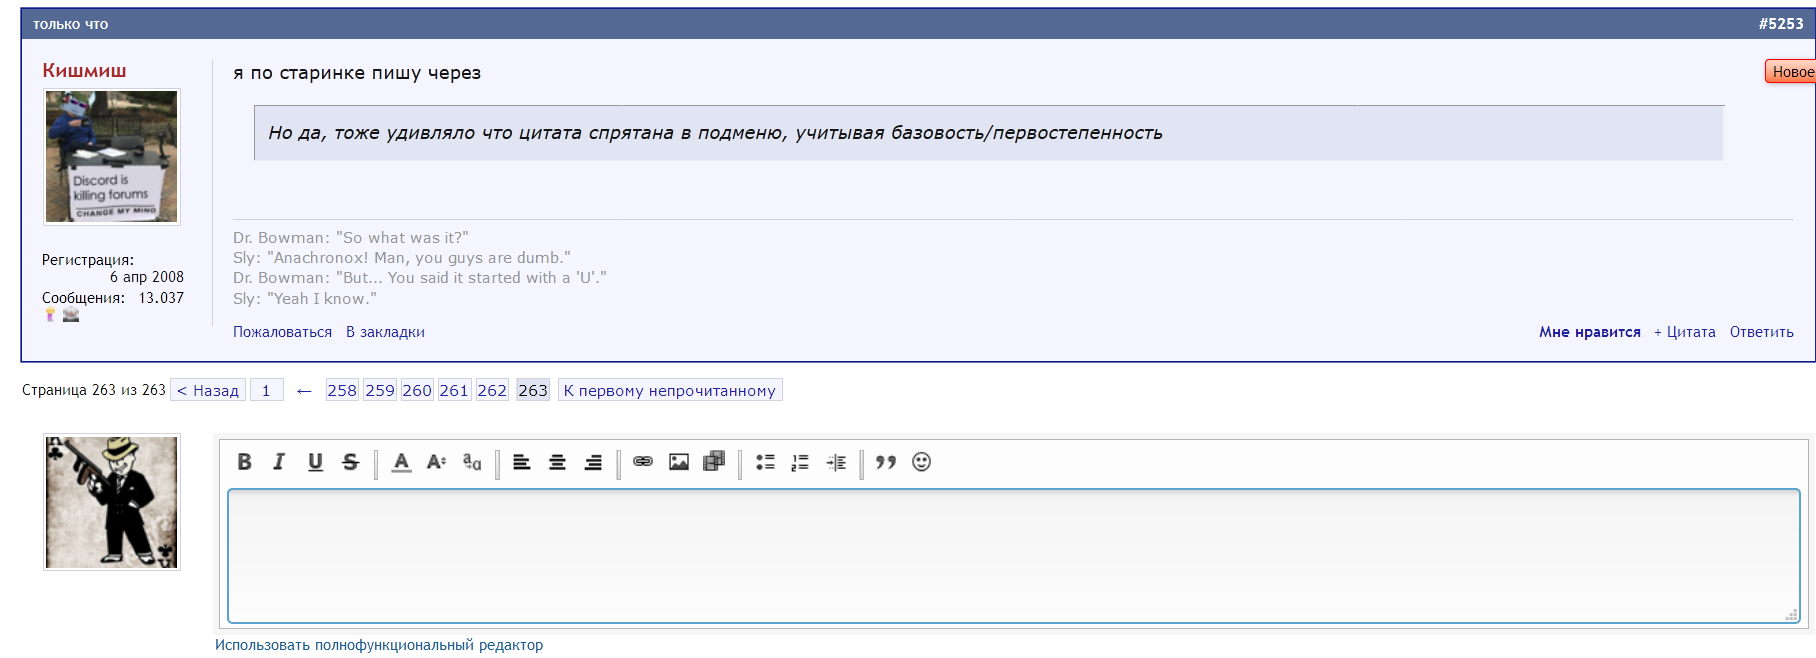Screen dimensions: 1816x658
Task: Open page 262 of the thread
Action: click(492, 390)
